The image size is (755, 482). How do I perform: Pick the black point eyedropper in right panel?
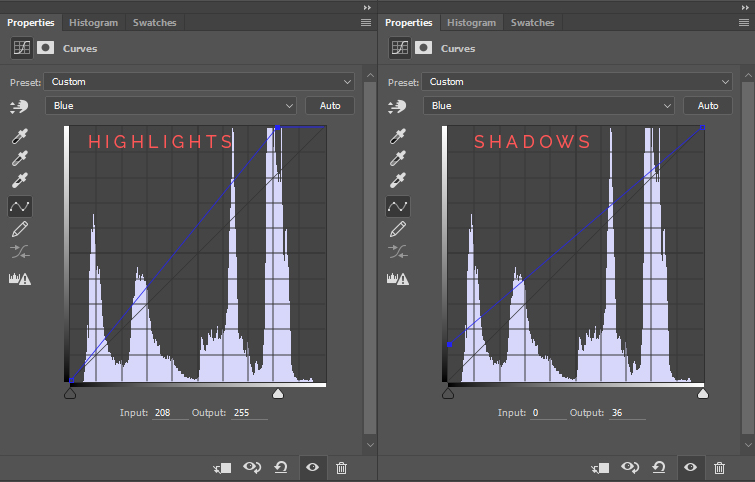click(x=397, y=136)
